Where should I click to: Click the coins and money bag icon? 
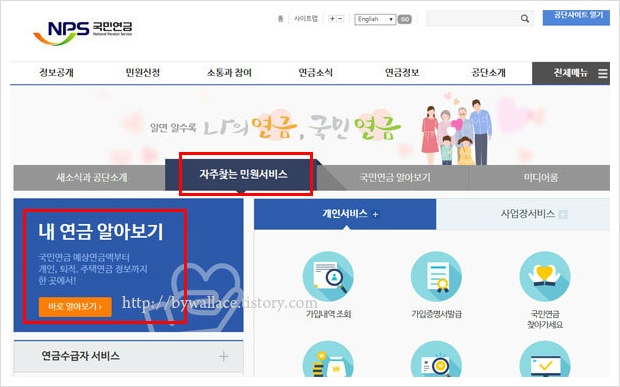coord(328,360)
